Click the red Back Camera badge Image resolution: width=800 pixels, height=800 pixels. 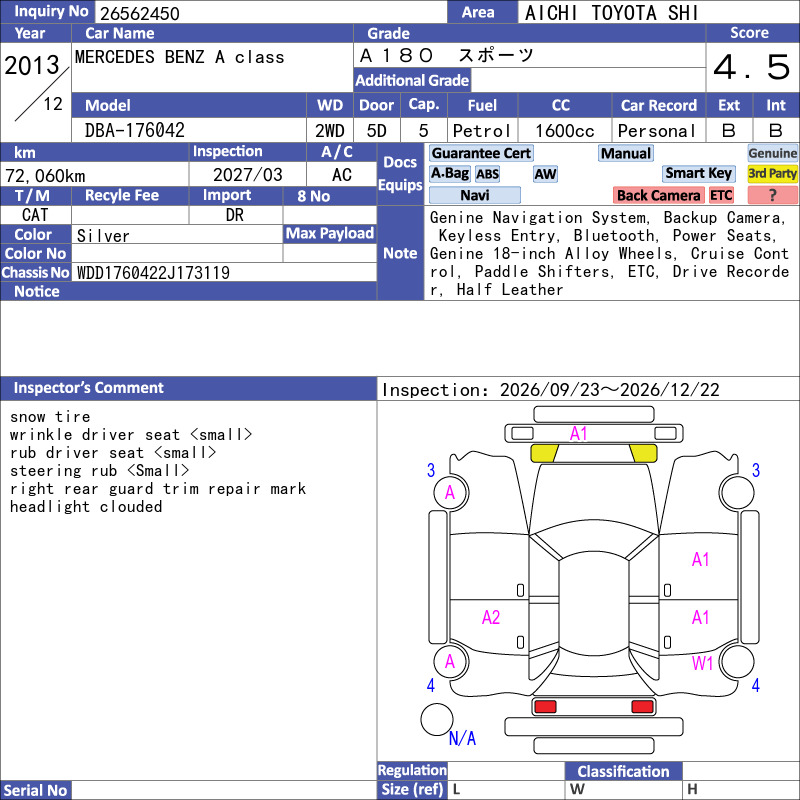(x=658, y=195)
